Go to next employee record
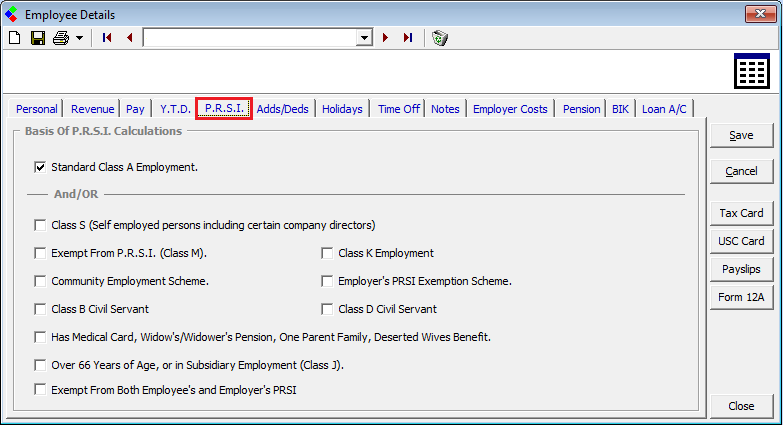The height and width of the screenshot is (425, 783). click(x=386, y=38)
